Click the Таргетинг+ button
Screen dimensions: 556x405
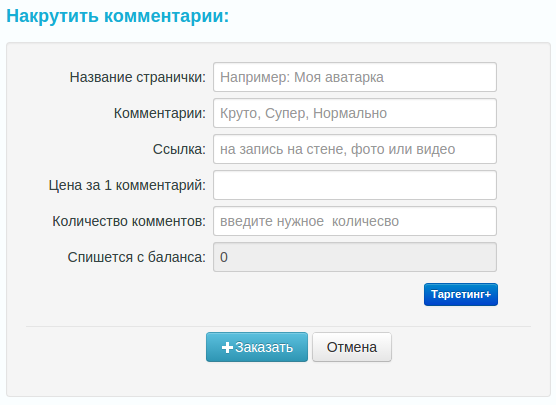[x=461, y=294]
